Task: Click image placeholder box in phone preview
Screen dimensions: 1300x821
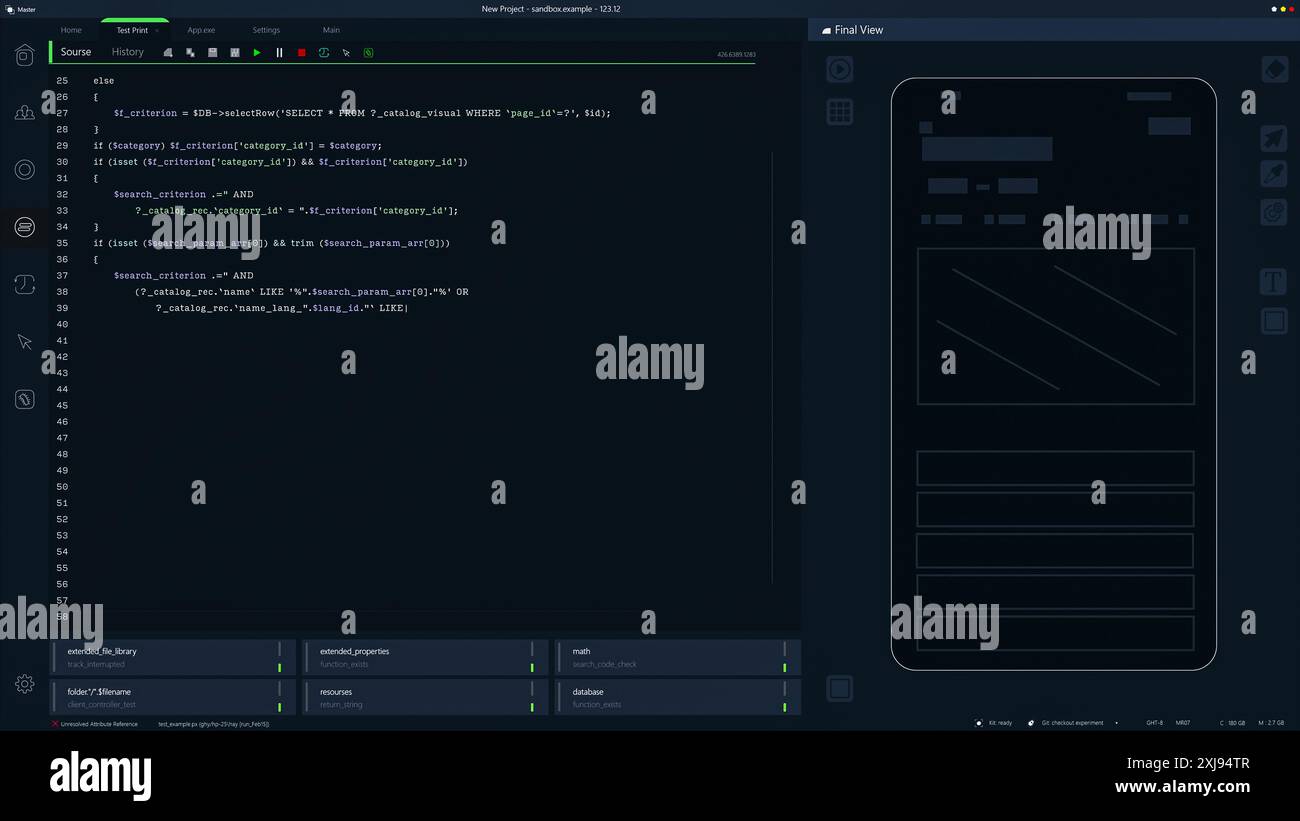Action: pyautogui.click(x=1056, y=326)
